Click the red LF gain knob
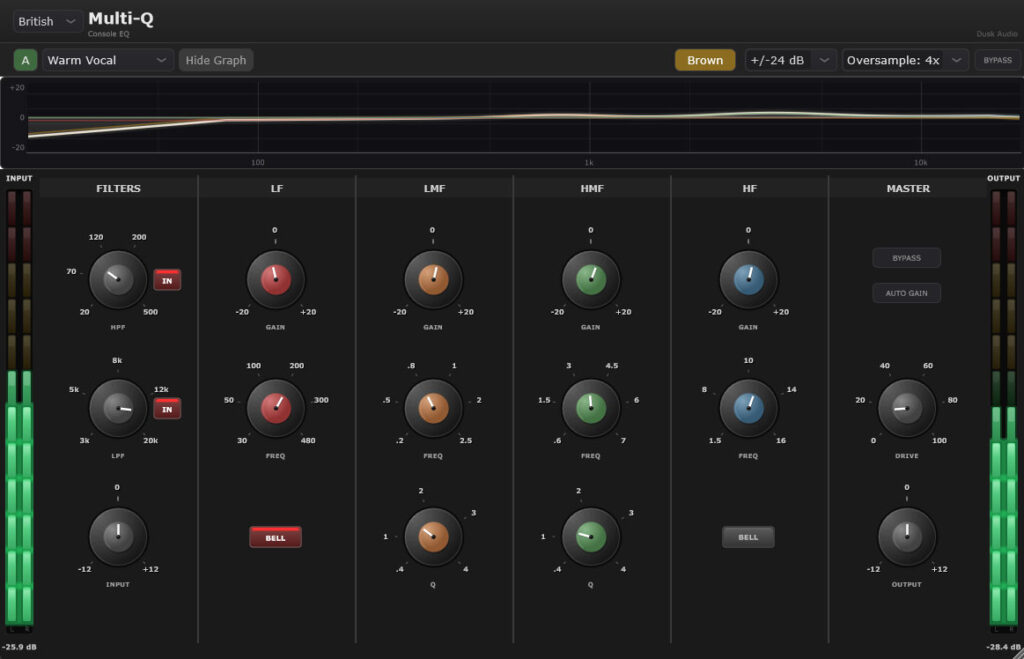This screenshot has height=659, width=1024. 276,280
